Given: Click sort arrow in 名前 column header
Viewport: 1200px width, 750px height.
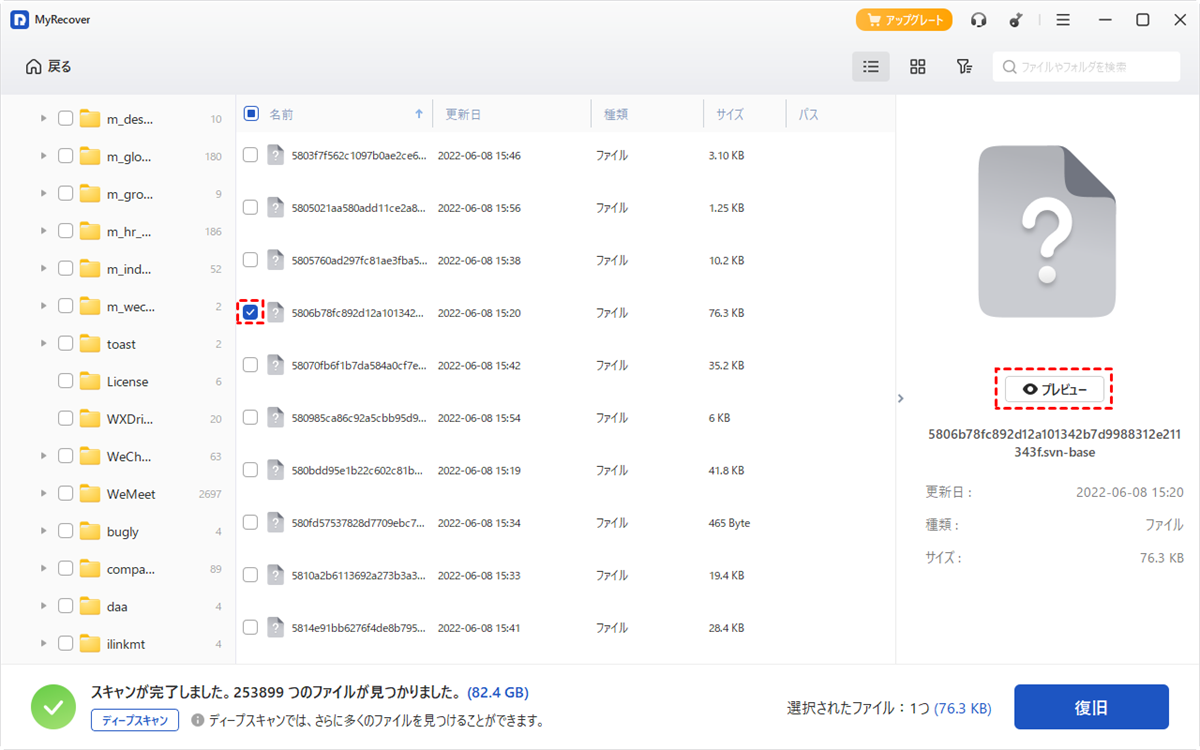Looking at the screenshot, I should pos(419,115).
